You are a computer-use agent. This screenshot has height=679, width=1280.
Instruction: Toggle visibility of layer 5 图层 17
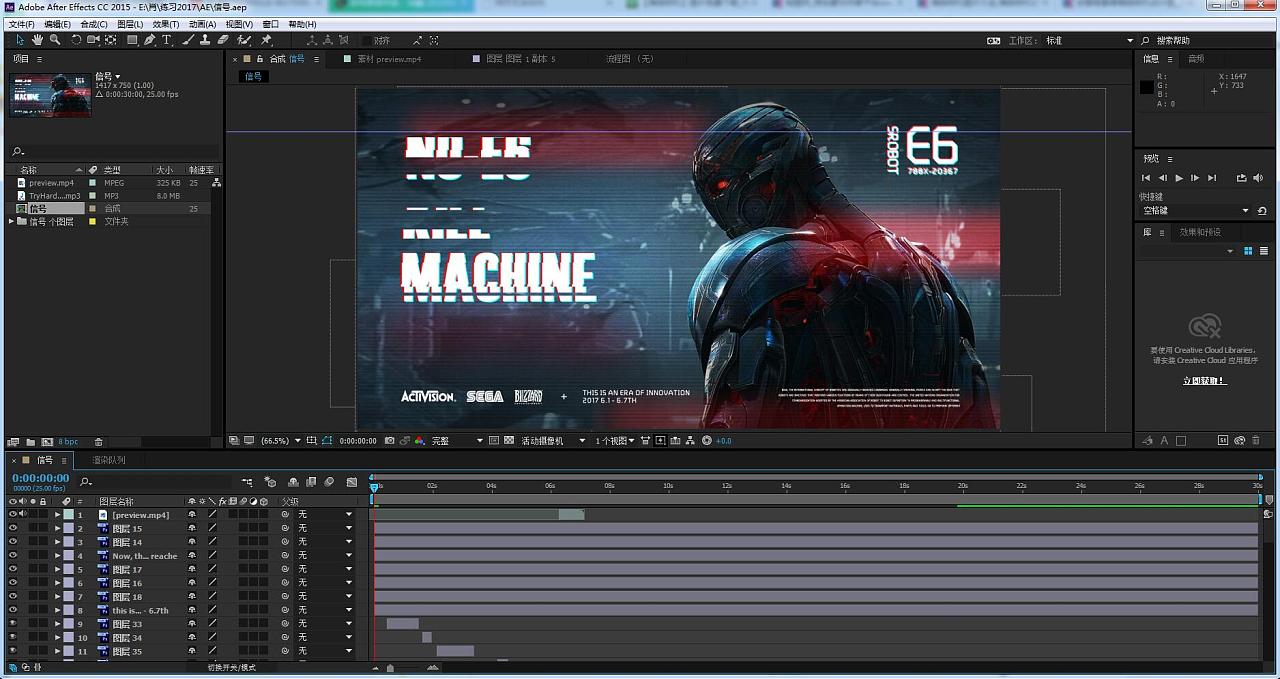pos(13,569)
